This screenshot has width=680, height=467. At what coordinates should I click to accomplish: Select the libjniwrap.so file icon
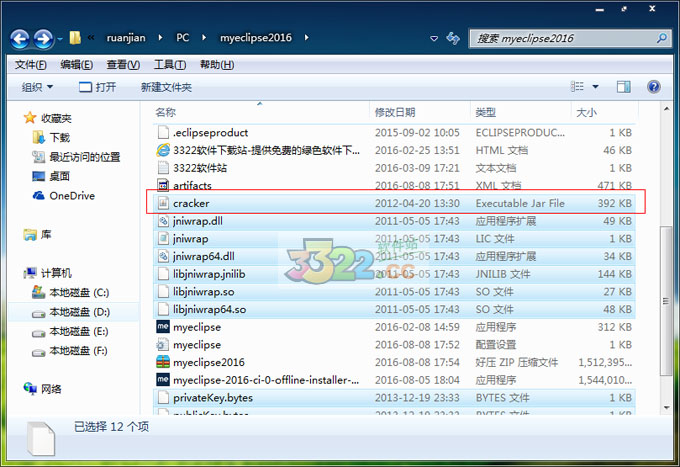point(163,291)
